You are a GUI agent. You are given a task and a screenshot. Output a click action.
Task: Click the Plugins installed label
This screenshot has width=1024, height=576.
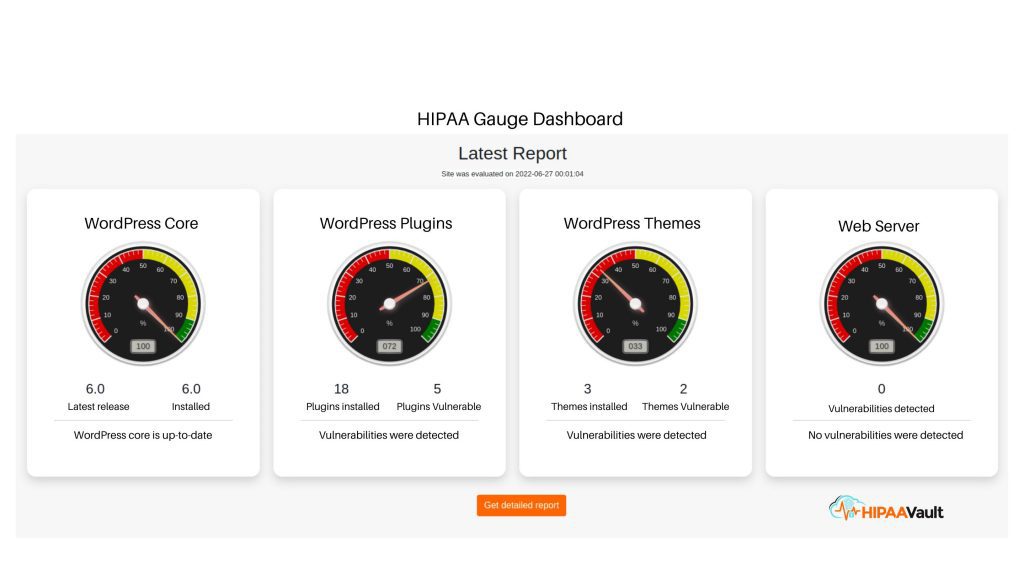click(x=343, y=406)
